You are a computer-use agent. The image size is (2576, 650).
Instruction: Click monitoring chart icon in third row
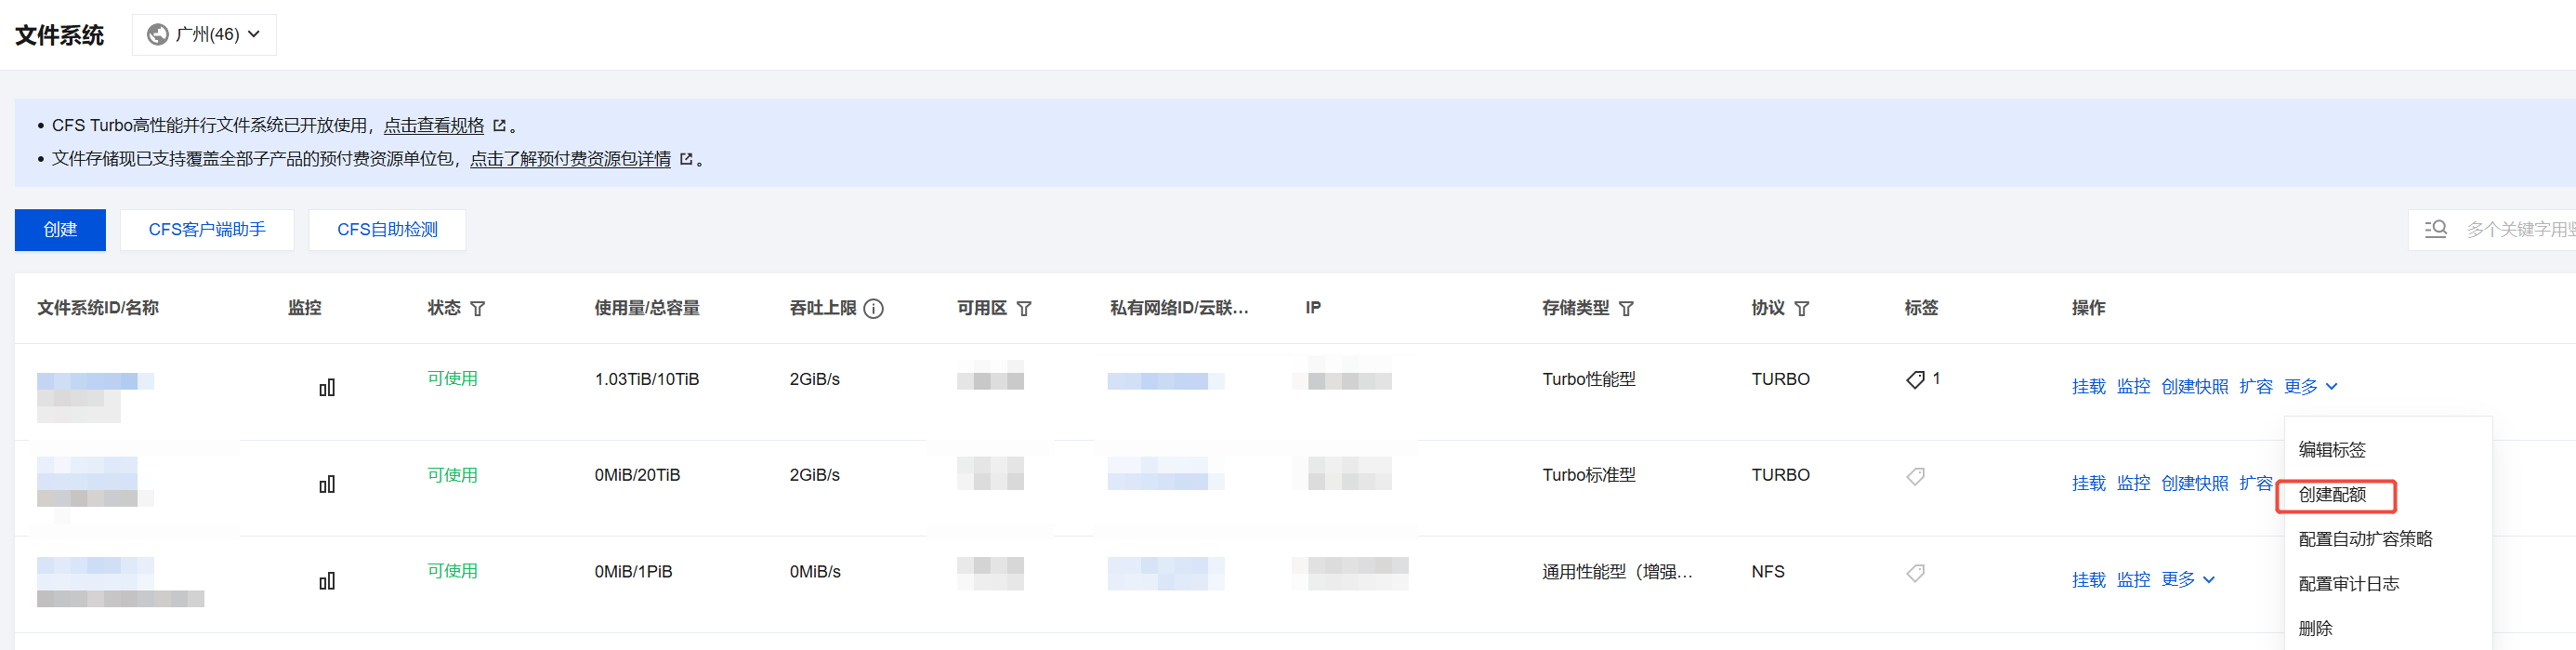[x=327, y=580]
